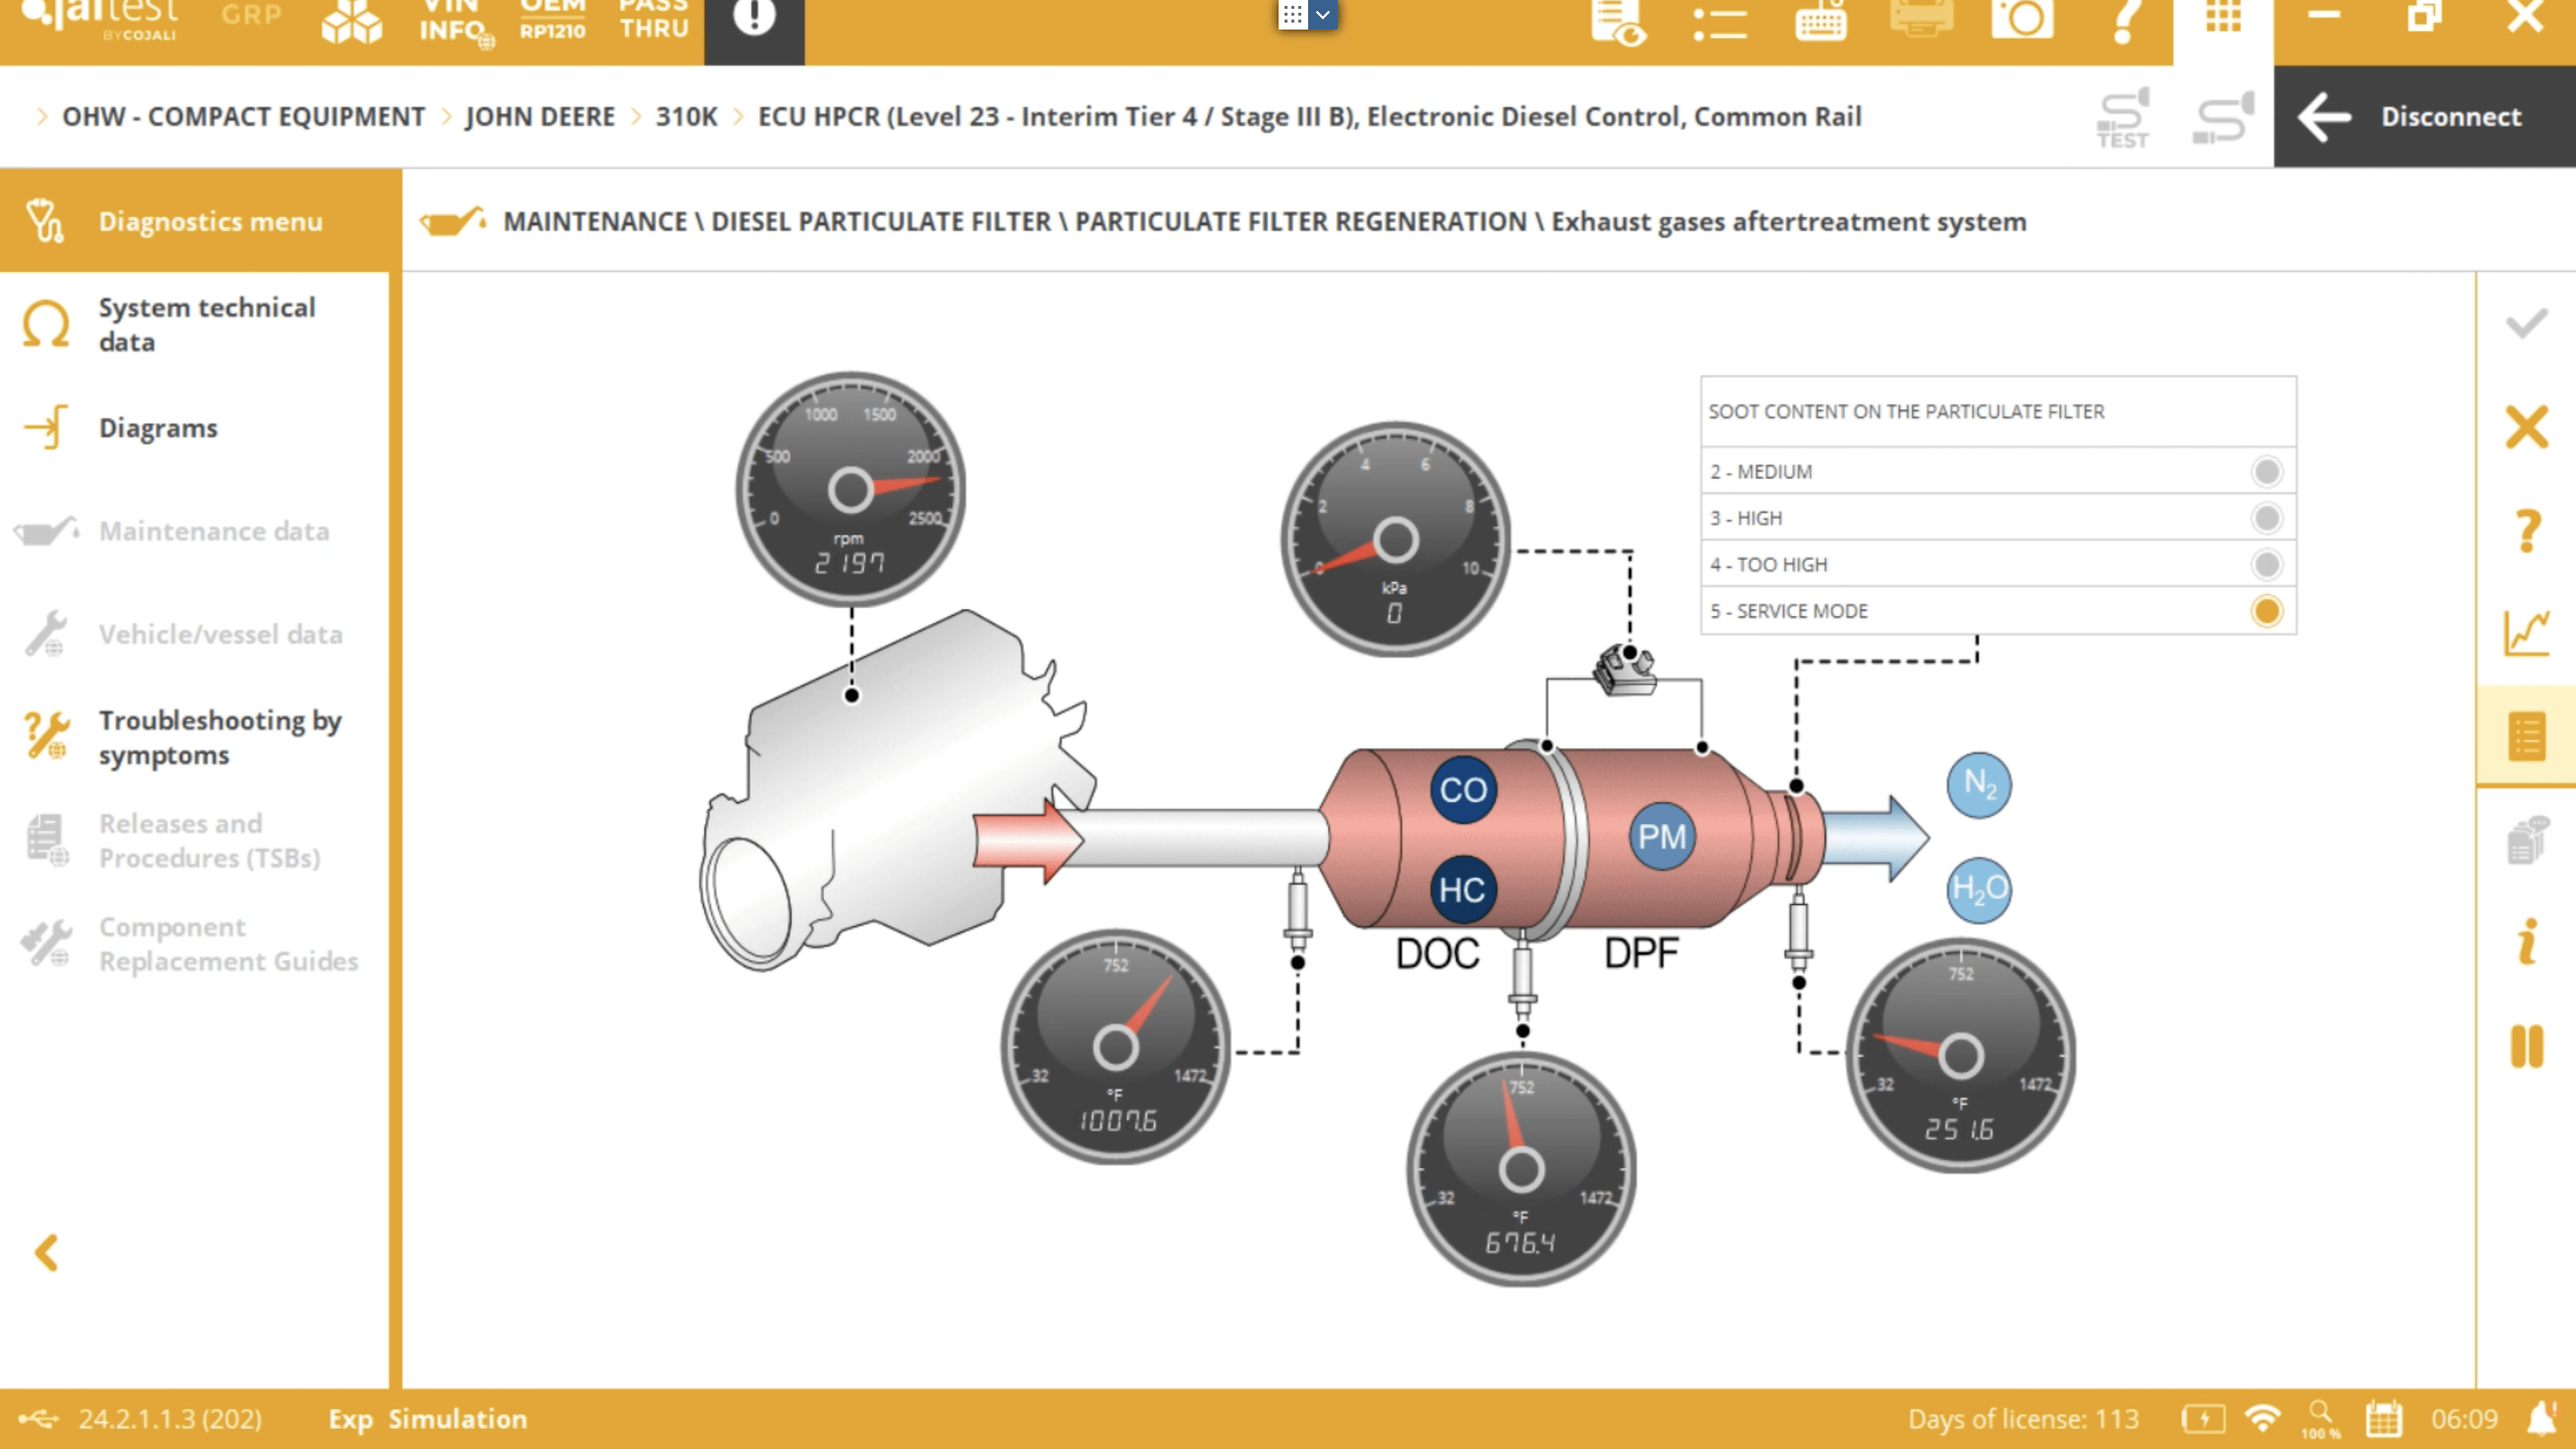
Task: Select the 5 - SERVICE MODE radio button
Action: tap(2266, 611)
